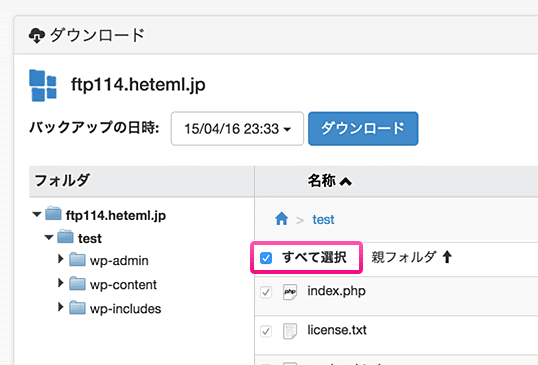Click the ダウンロード panel title text
The width and height of the screenshot is (538, 365).
tap(97, 35)
